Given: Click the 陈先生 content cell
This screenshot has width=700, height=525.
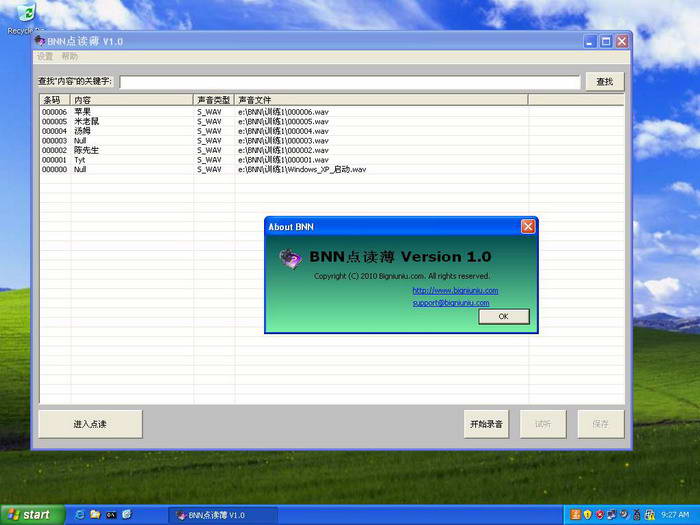Looking at the screenshot, I should [87, 150].
